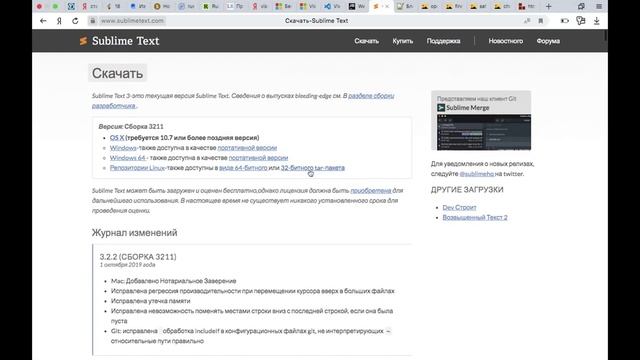Screen dimensions: 640x360
Task: Click the lock icon beside the site address
Action: coord(93,21)
